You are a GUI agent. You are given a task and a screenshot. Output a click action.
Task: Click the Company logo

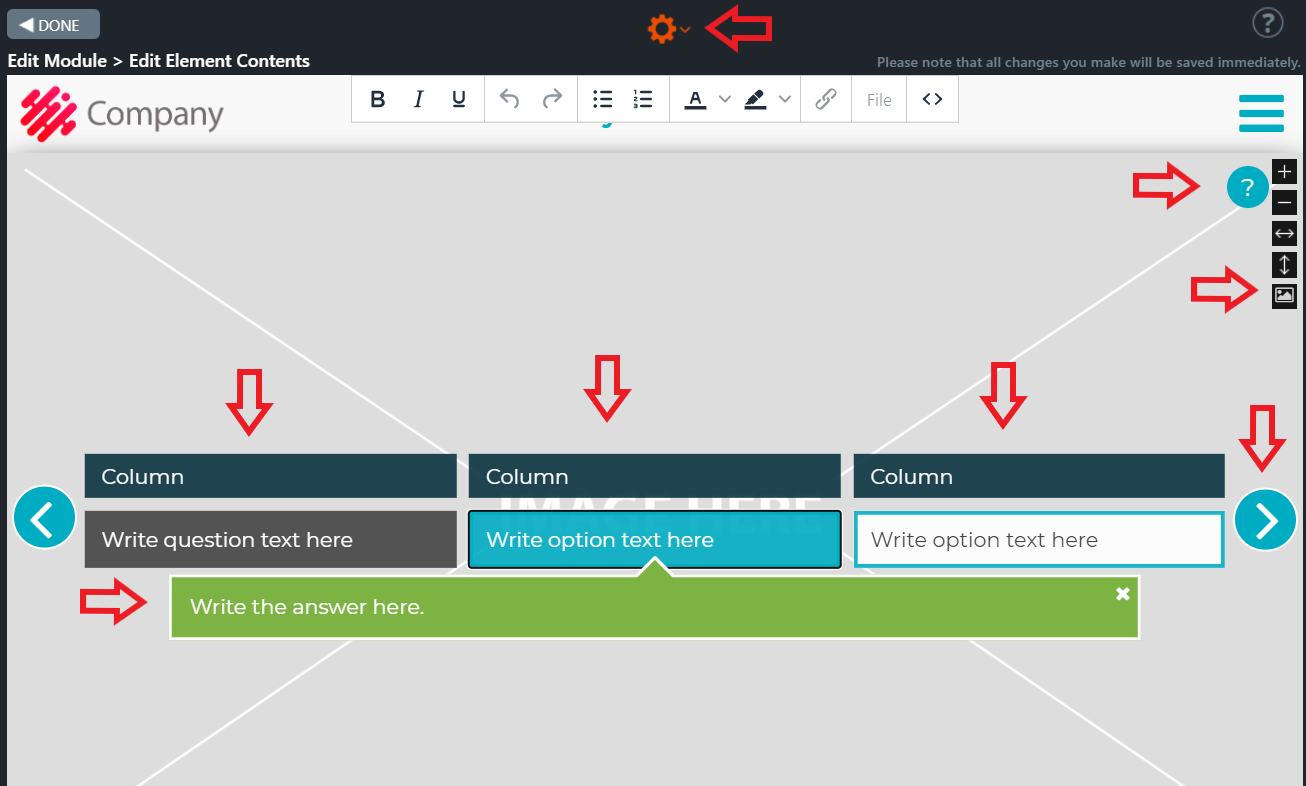point(122,114)
